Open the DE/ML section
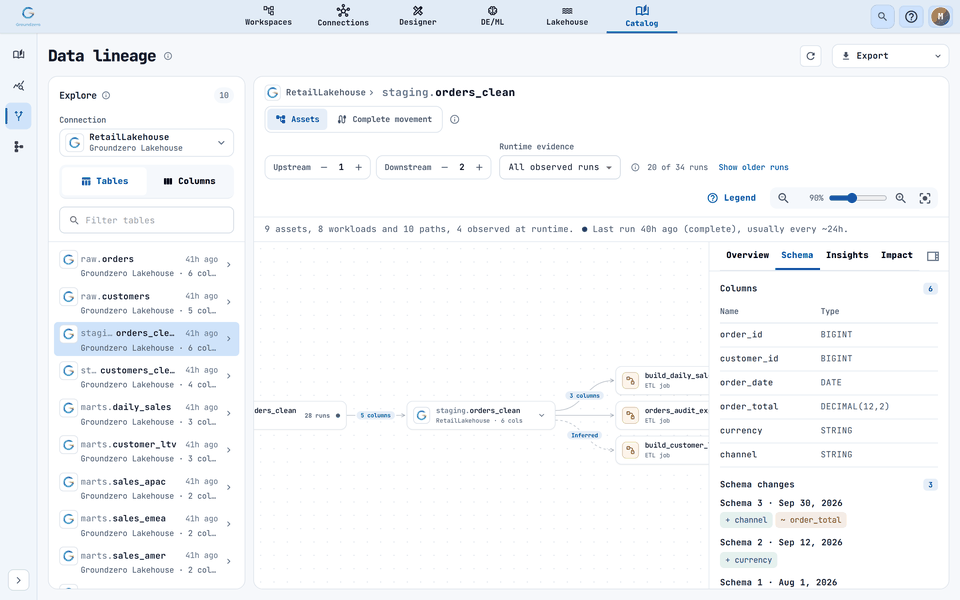The image size is (960, 600). pos(492,16)
